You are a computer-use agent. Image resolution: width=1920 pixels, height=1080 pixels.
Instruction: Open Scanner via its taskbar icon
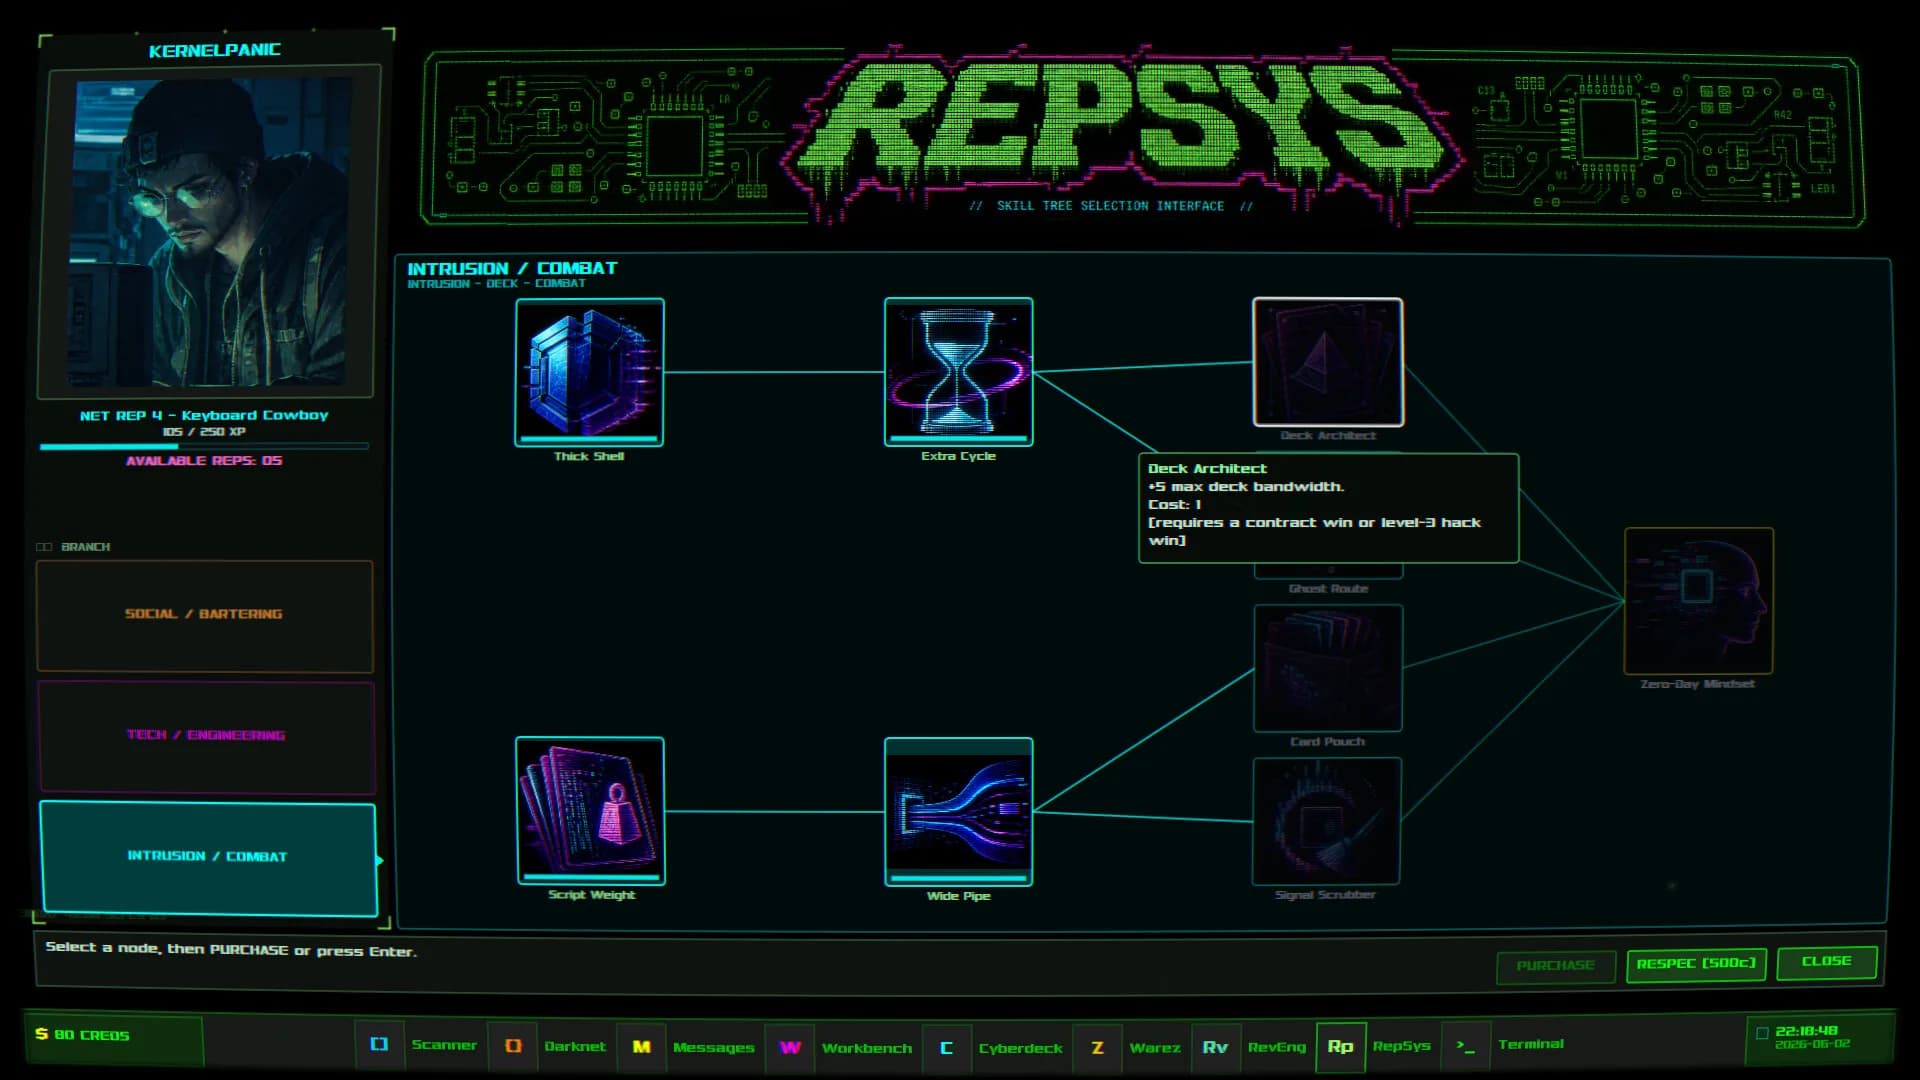tap(379, 1045)
